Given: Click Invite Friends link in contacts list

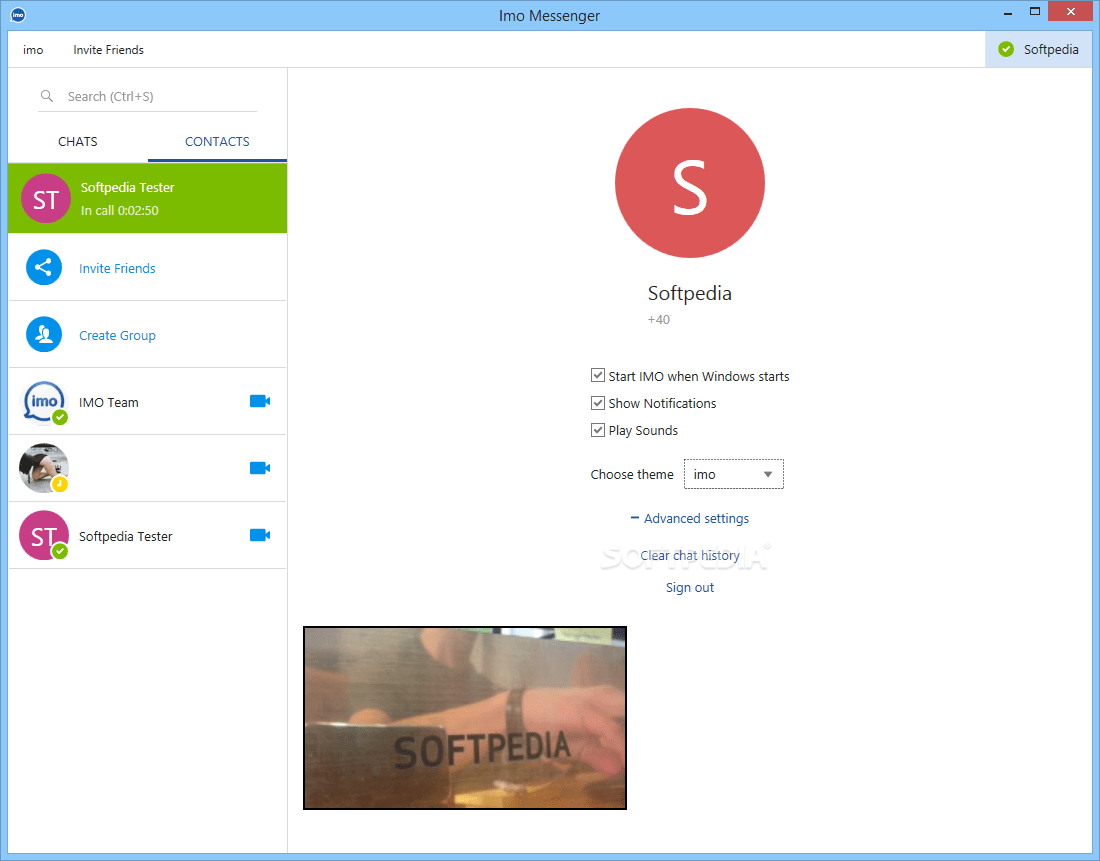Looking at the screenshot, I should [117, 268].
